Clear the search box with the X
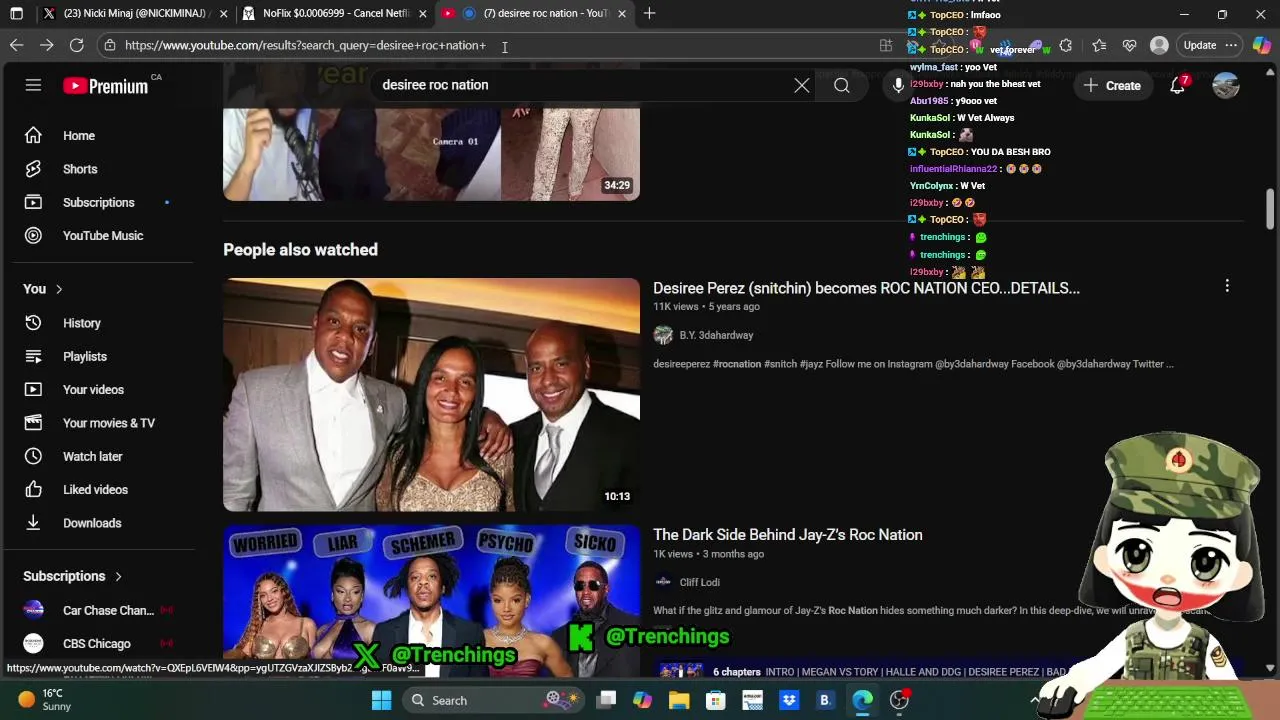The width and height of the screenshot is (1280, 720). coord(802,86)
